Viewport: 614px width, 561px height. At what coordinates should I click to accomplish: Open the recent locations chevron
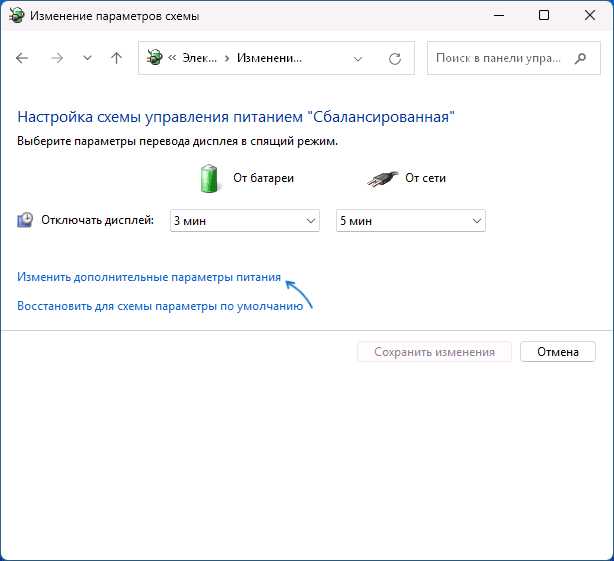[87, 59]
